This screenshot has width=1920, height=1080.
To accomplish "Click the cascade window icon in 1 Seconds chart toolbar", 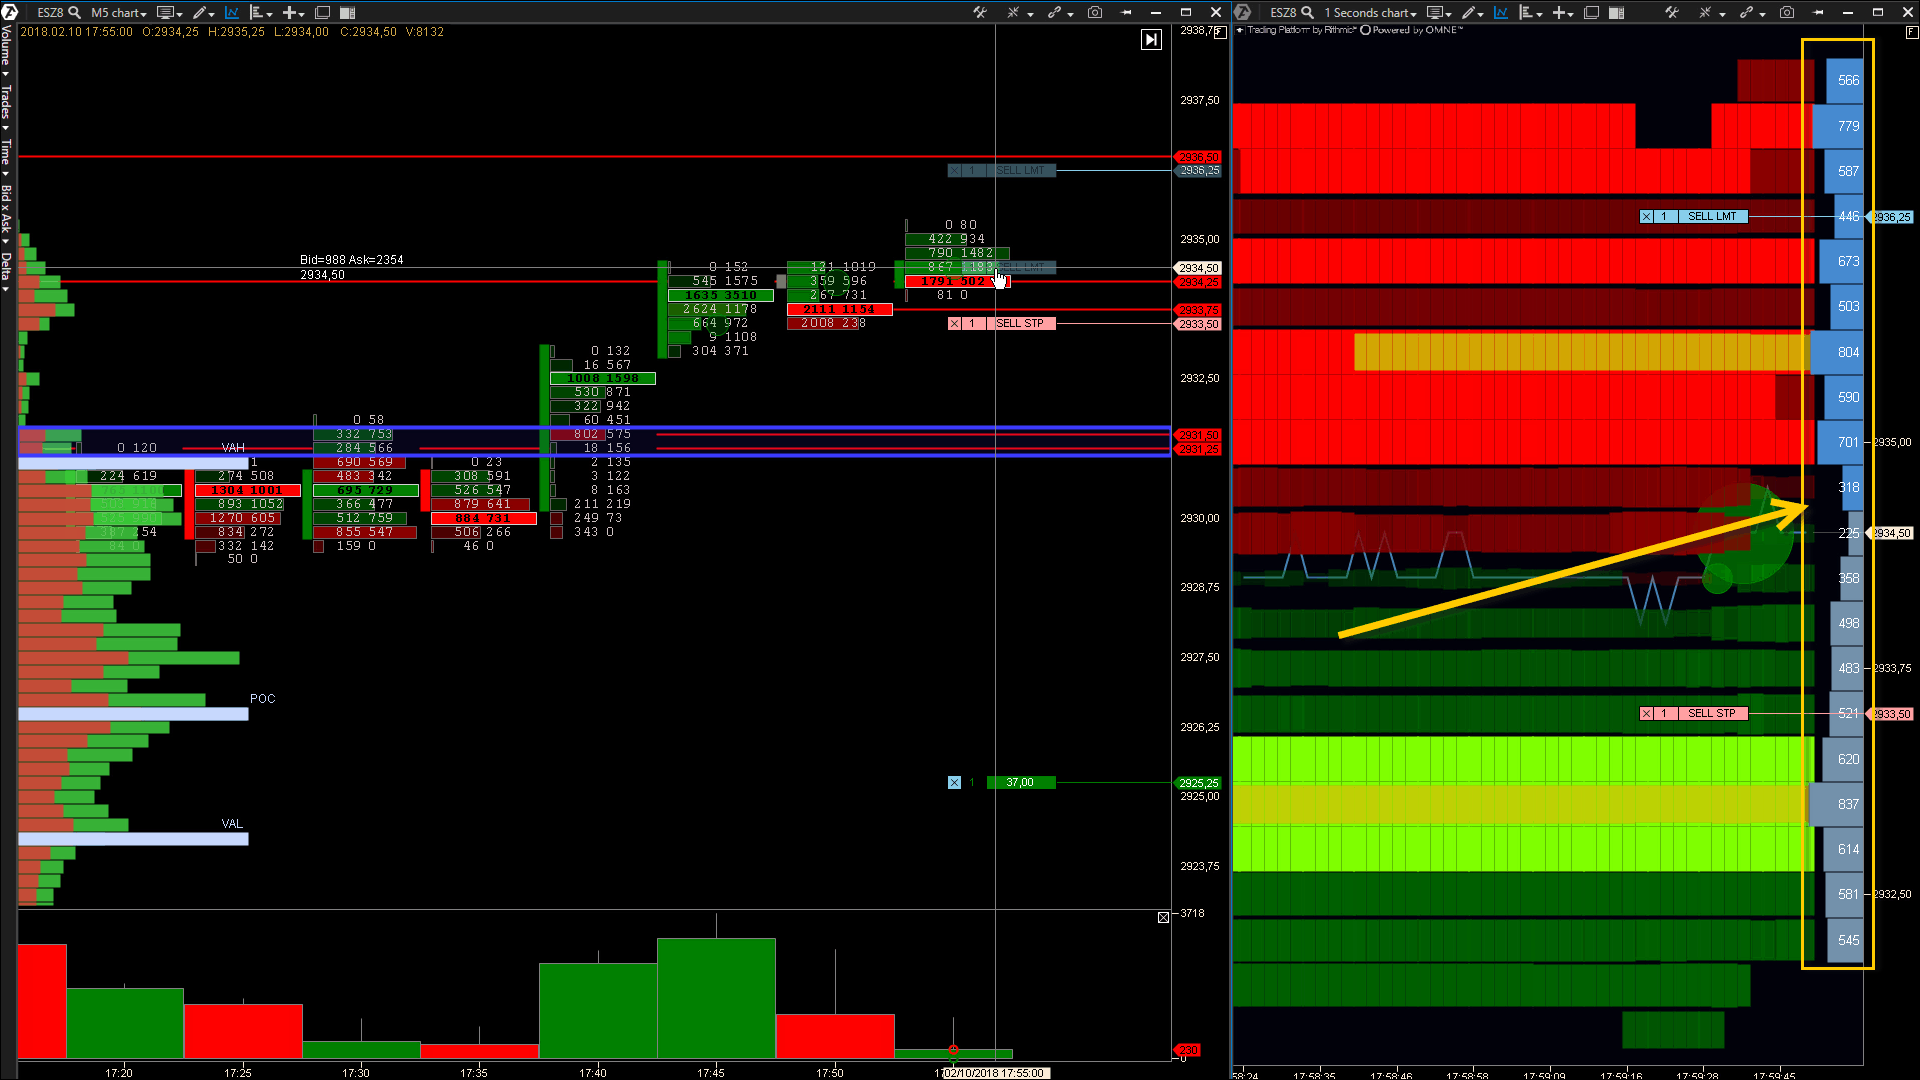I will tap(1591, 12).
